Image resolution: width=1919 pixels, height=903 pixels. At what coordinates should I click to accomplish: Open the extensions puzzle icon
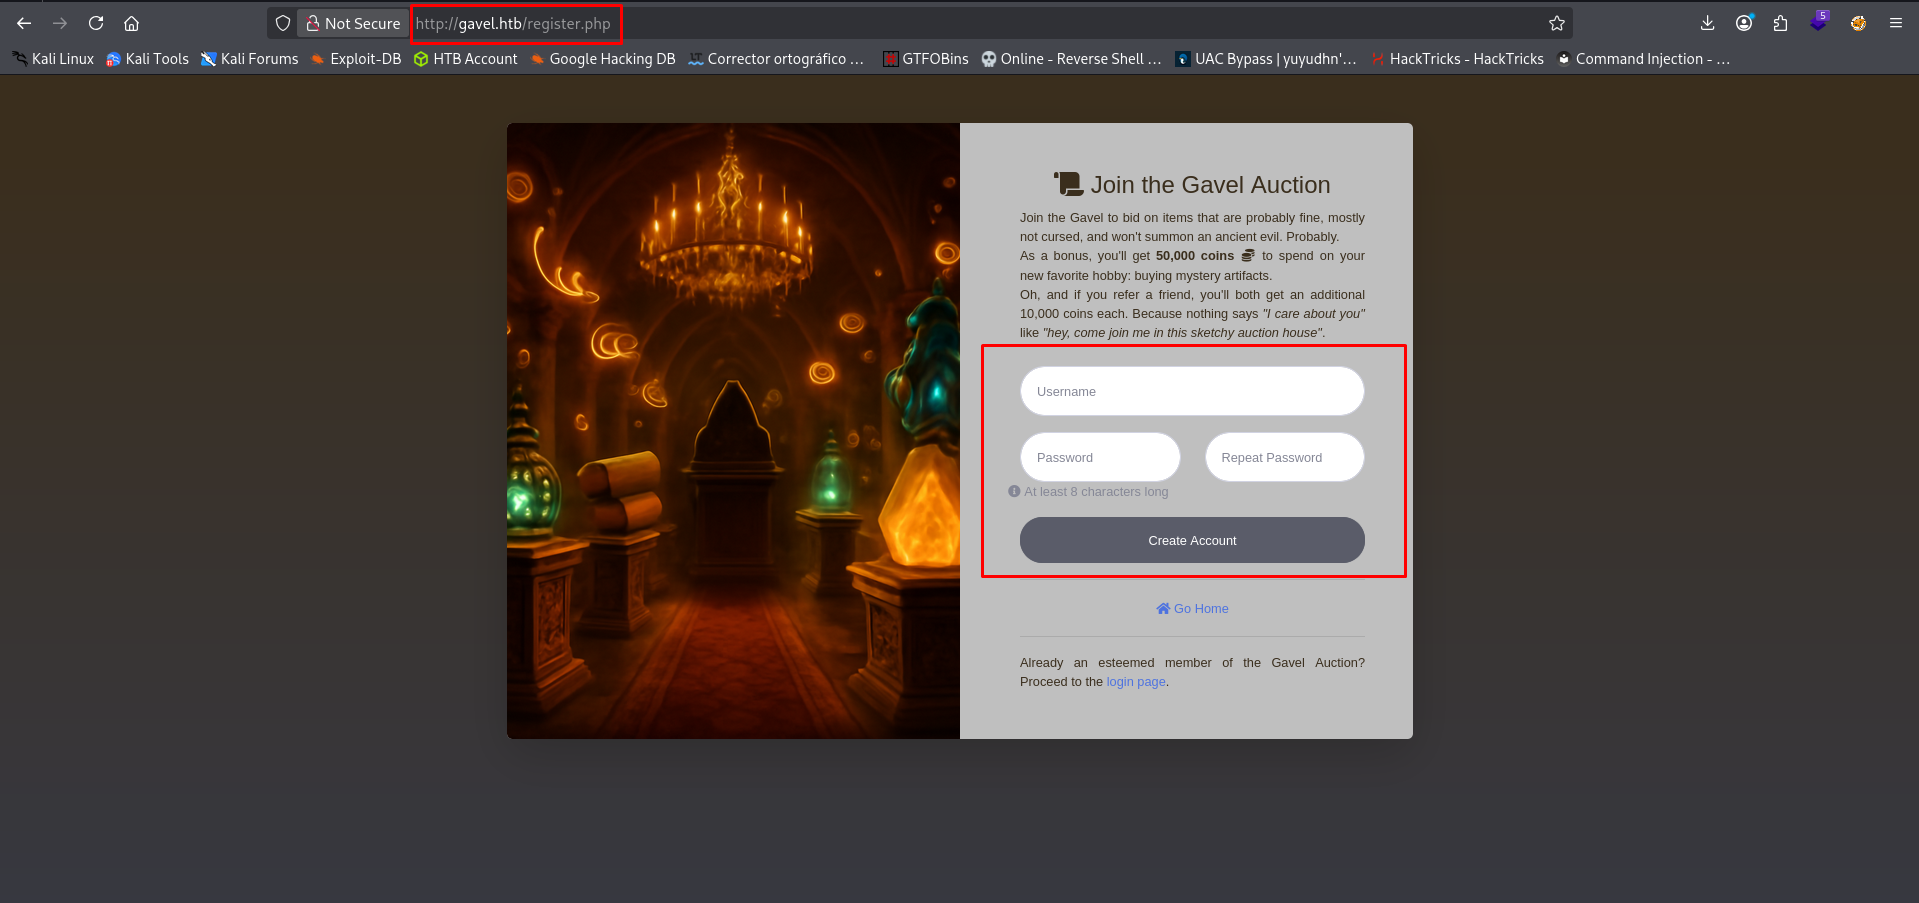1780,23
